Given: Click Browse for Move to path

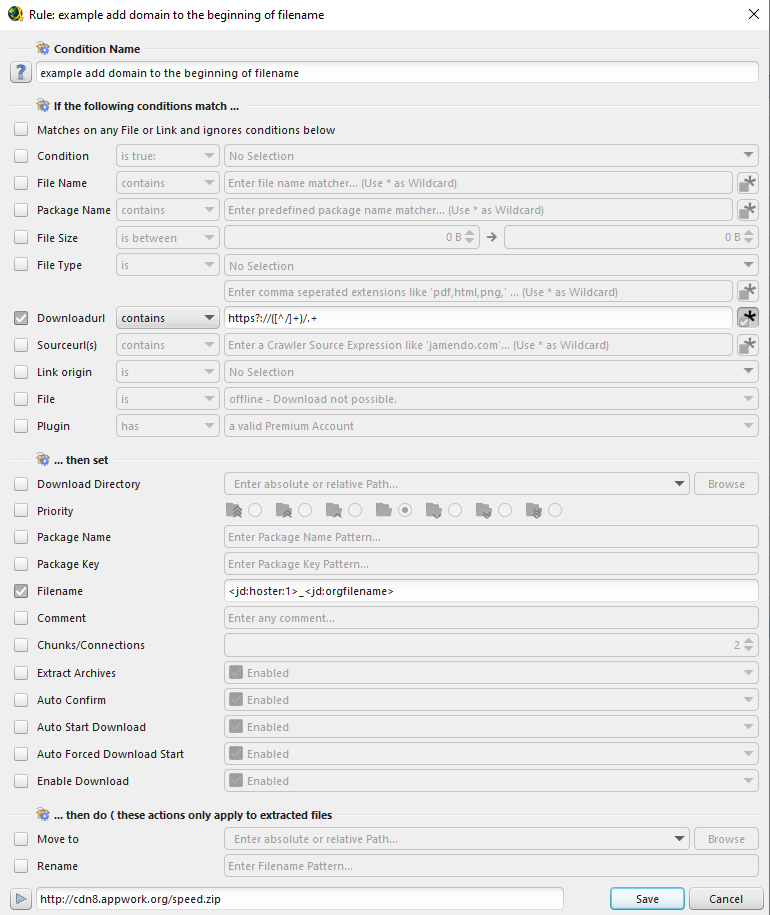Looking at the screenshot, I should click(x=726, y=839).
